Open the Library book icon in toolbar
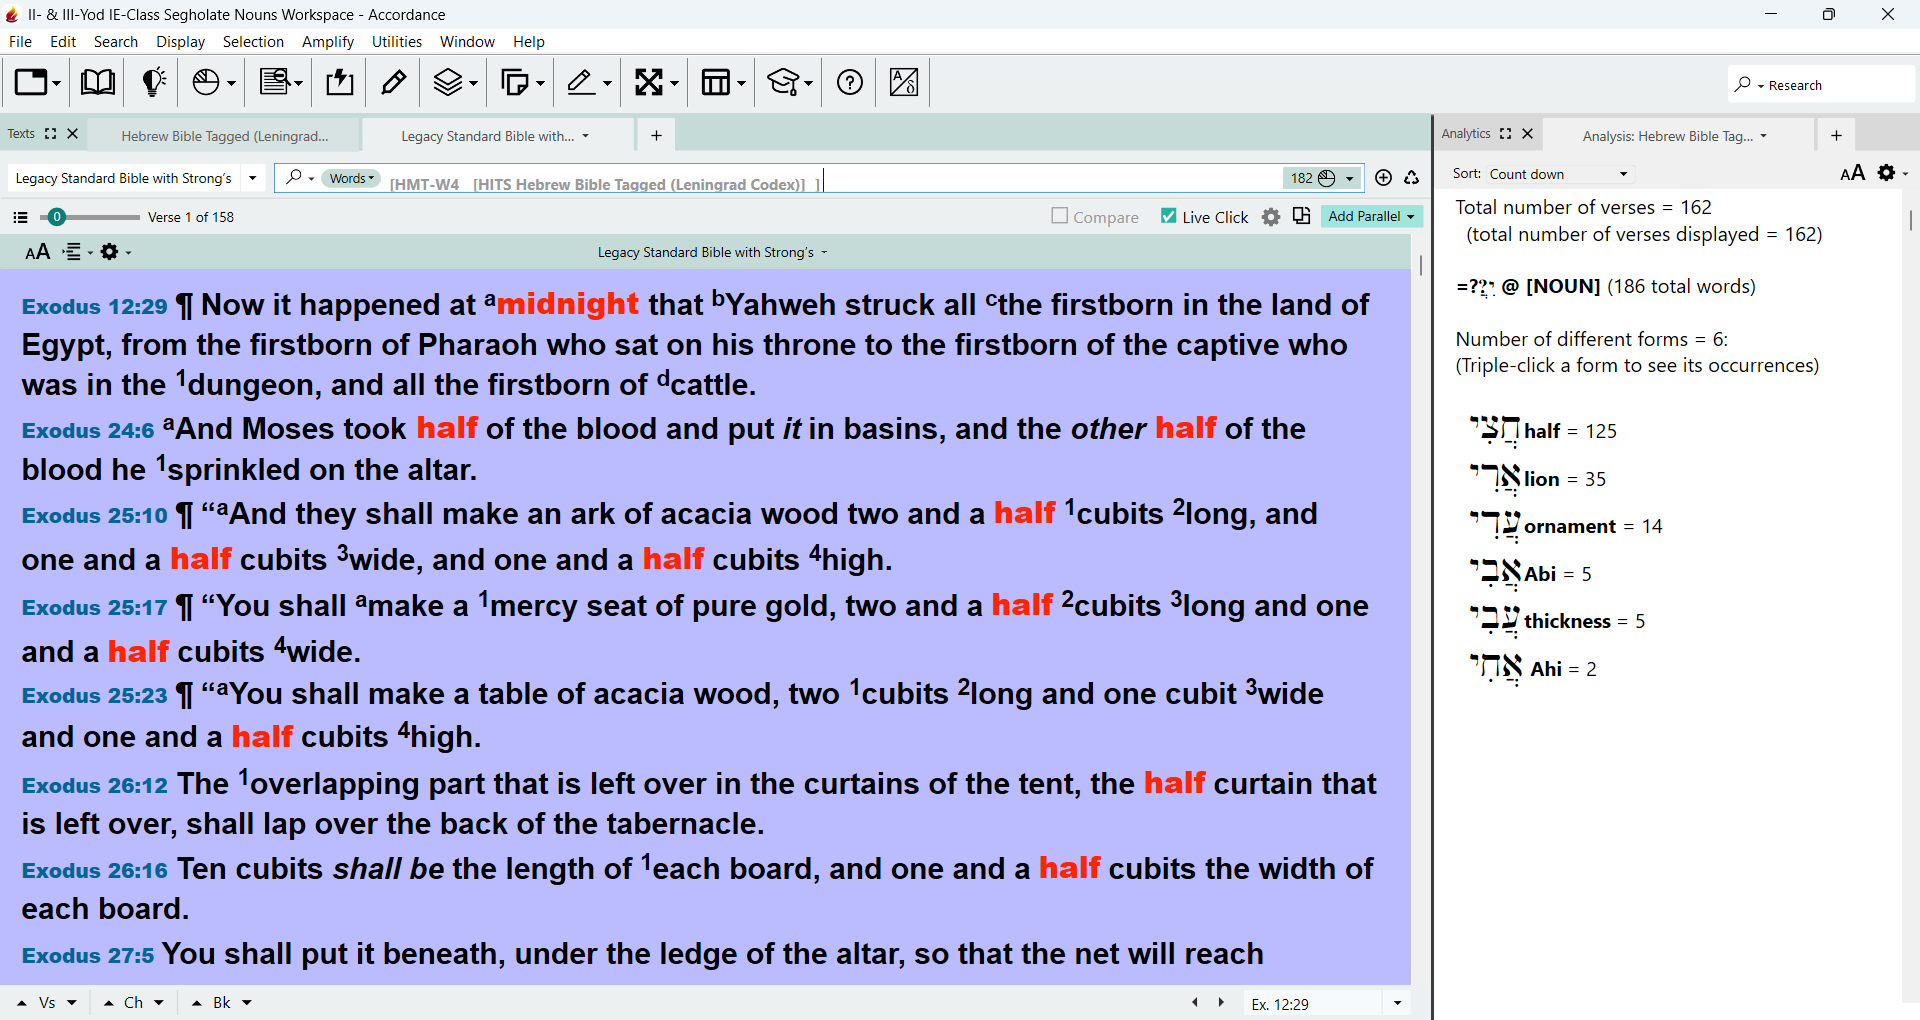1920x1020 pixels. (x=97, y=82)
